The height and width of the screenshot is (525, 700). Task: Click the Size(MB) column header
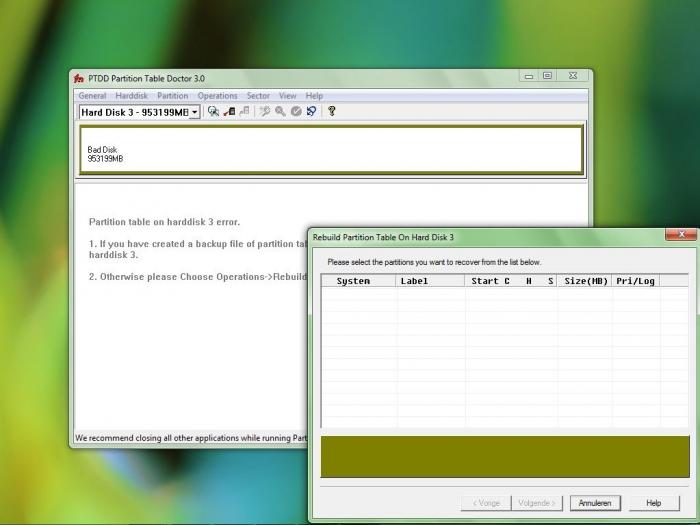click(584, 281)
